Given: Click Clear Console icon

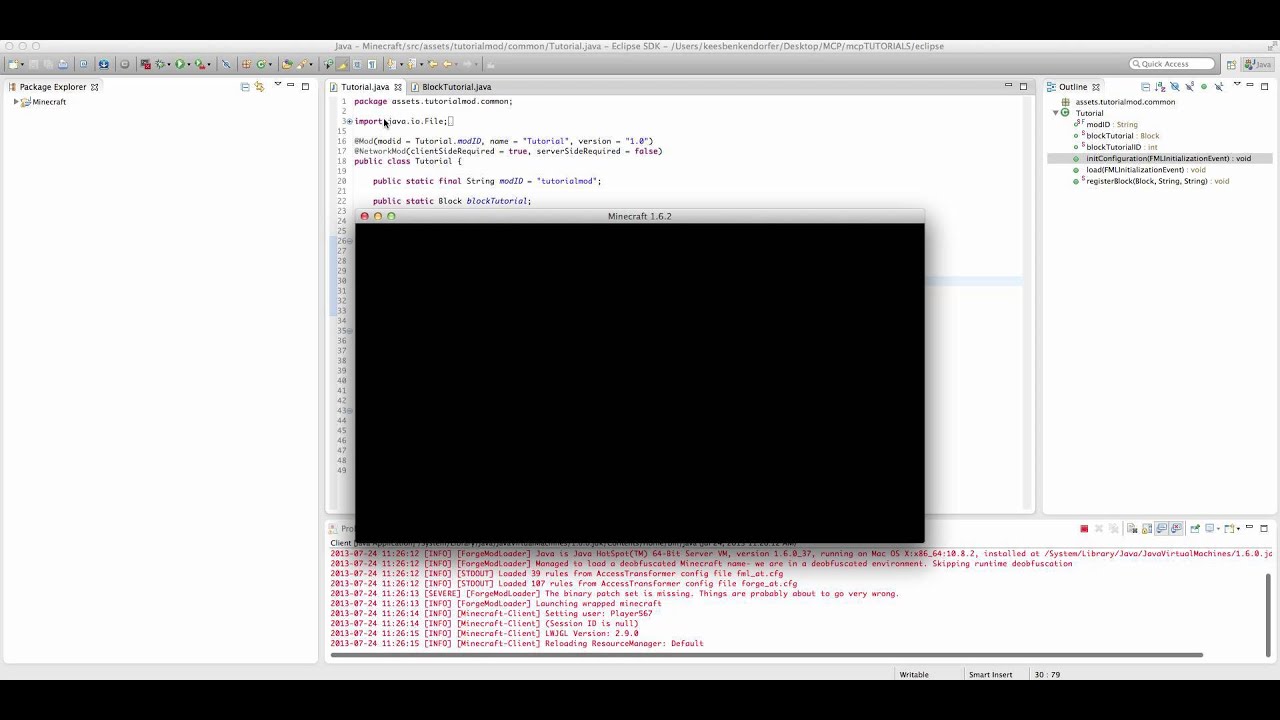Looking at the screenshot, I should pos(1132,528).
